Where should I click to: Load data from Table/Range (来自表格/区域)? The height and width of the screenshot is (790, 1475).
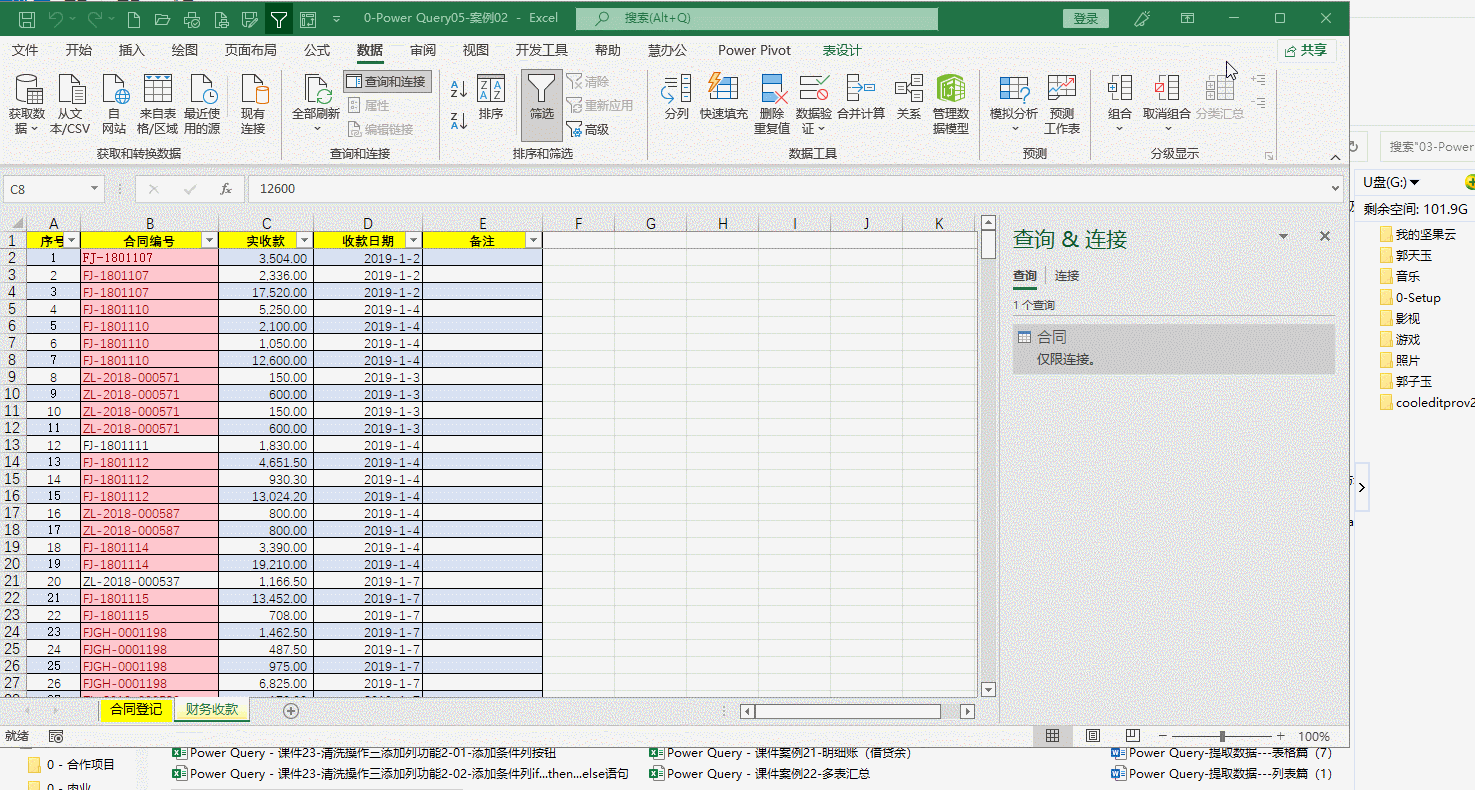tap(158, 104)
